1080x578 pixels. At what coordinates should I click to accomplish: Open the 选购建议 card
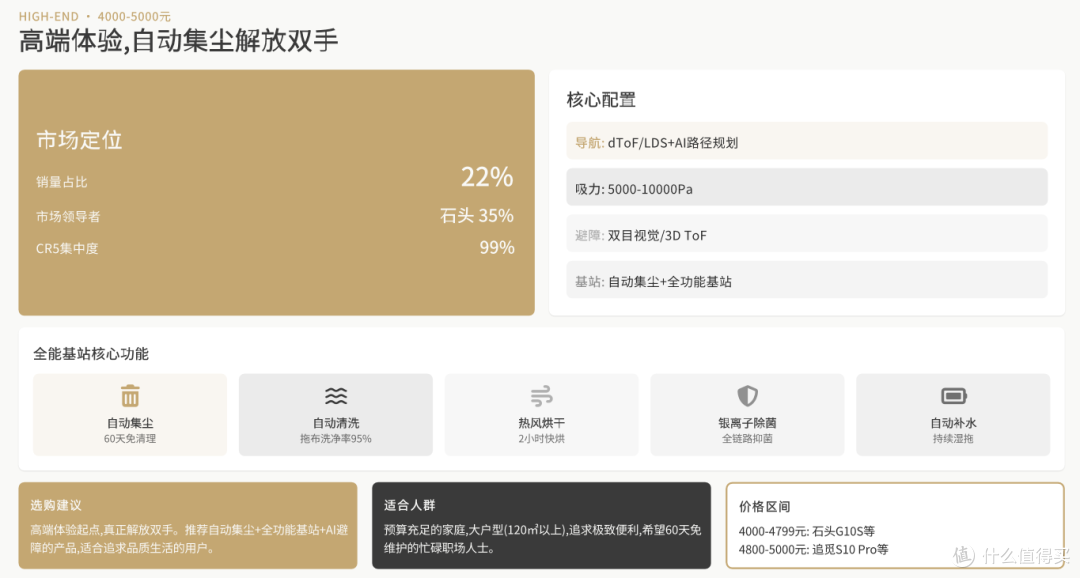pyautogui.click(x=187, y=526)
